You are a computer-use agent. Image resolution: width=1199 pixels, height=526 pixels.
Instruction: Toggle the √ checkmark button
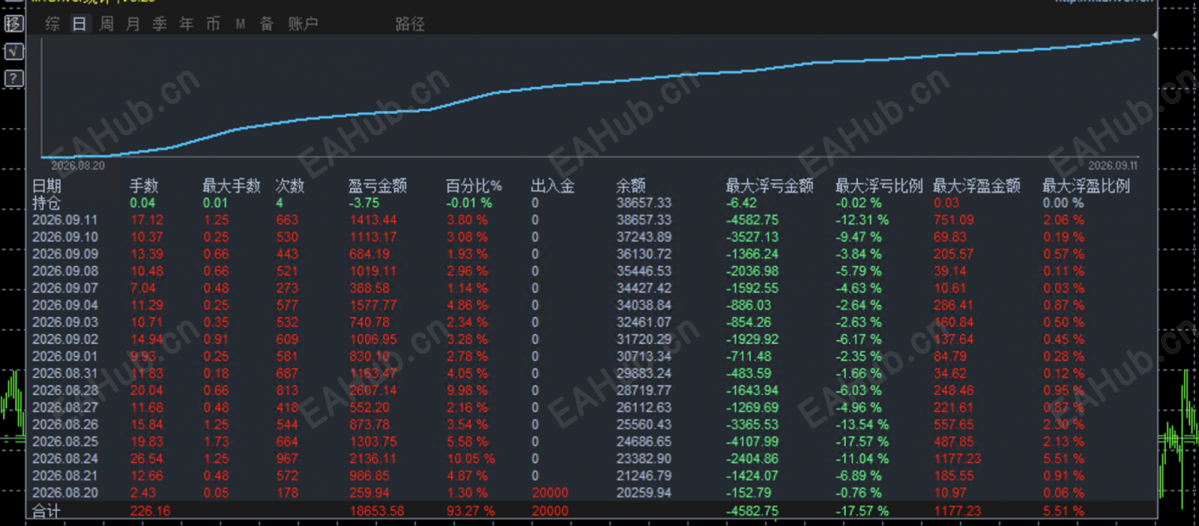point(14,51)
